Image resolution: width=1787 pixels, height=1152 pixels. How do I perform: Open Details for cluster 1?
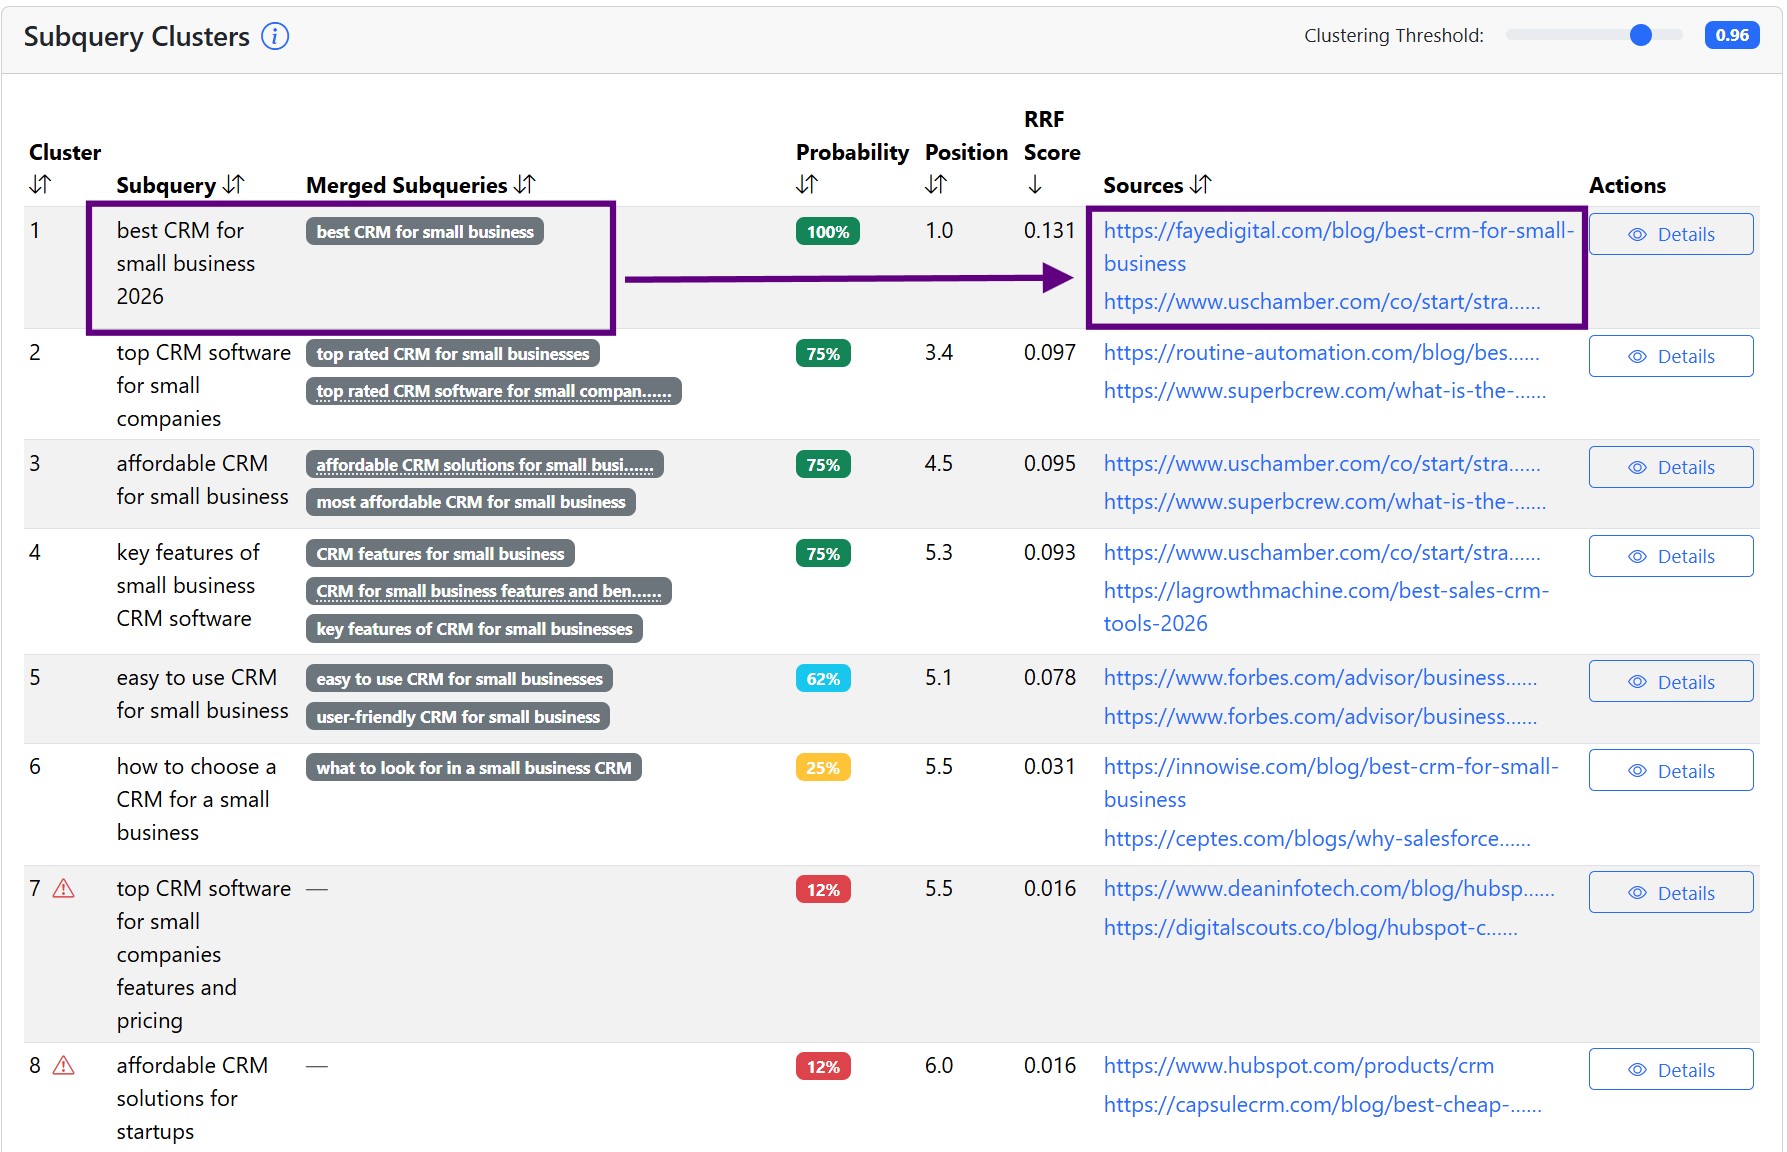pyautogui.click(x=1670, y=235)
